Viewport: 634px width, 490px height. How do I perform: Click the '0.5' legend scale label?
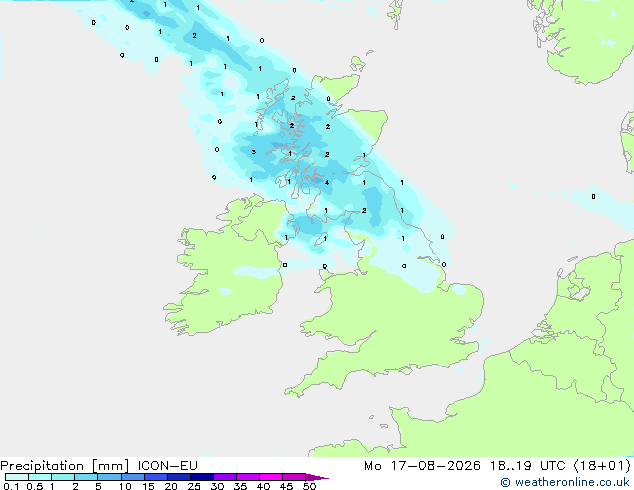tap(34, 486)
